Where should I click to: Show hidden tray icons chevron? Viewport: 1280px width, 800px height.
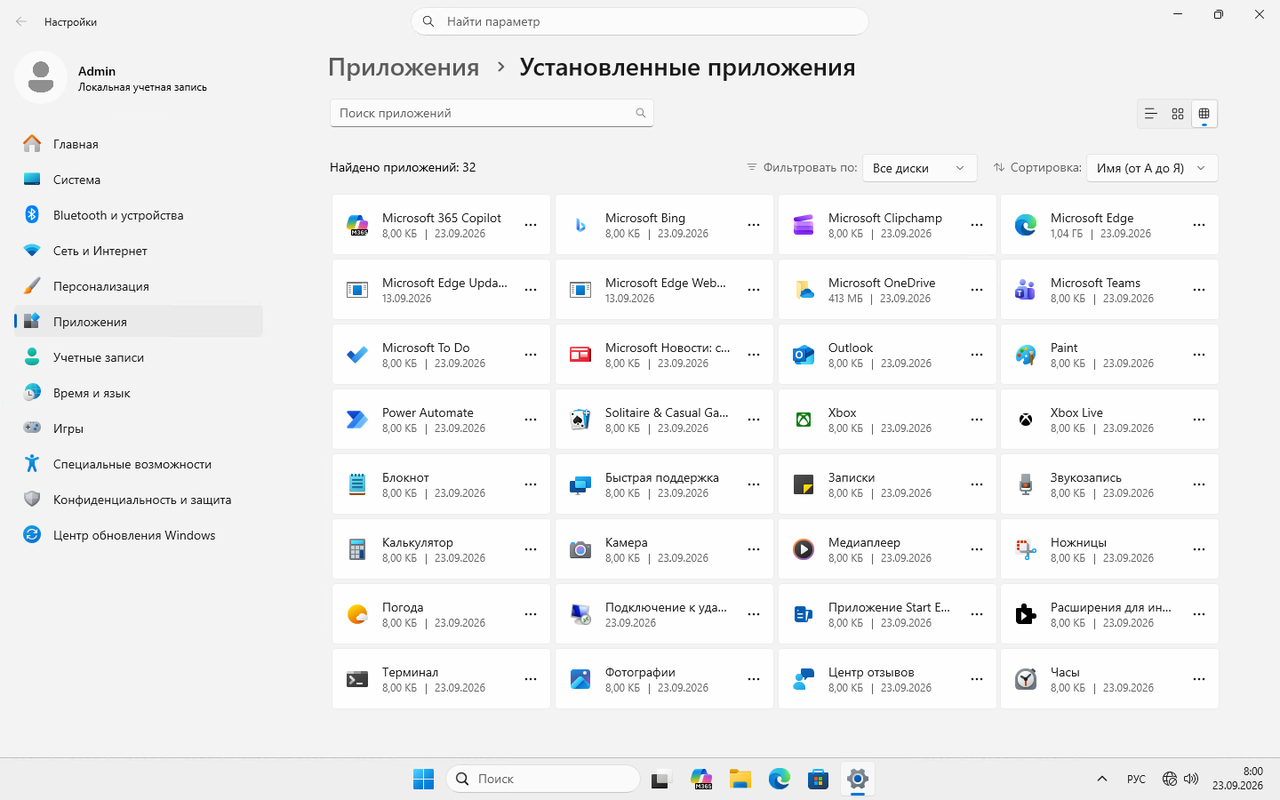point(1102,779)
